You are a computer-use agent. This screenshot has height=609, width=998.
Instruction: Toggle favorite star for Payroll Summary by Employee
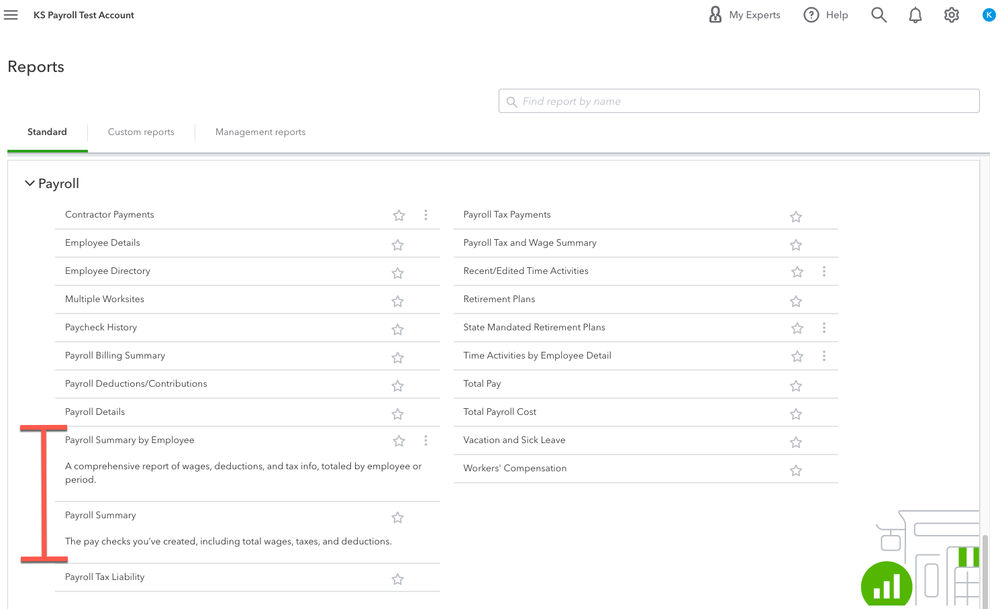[398, 440]
